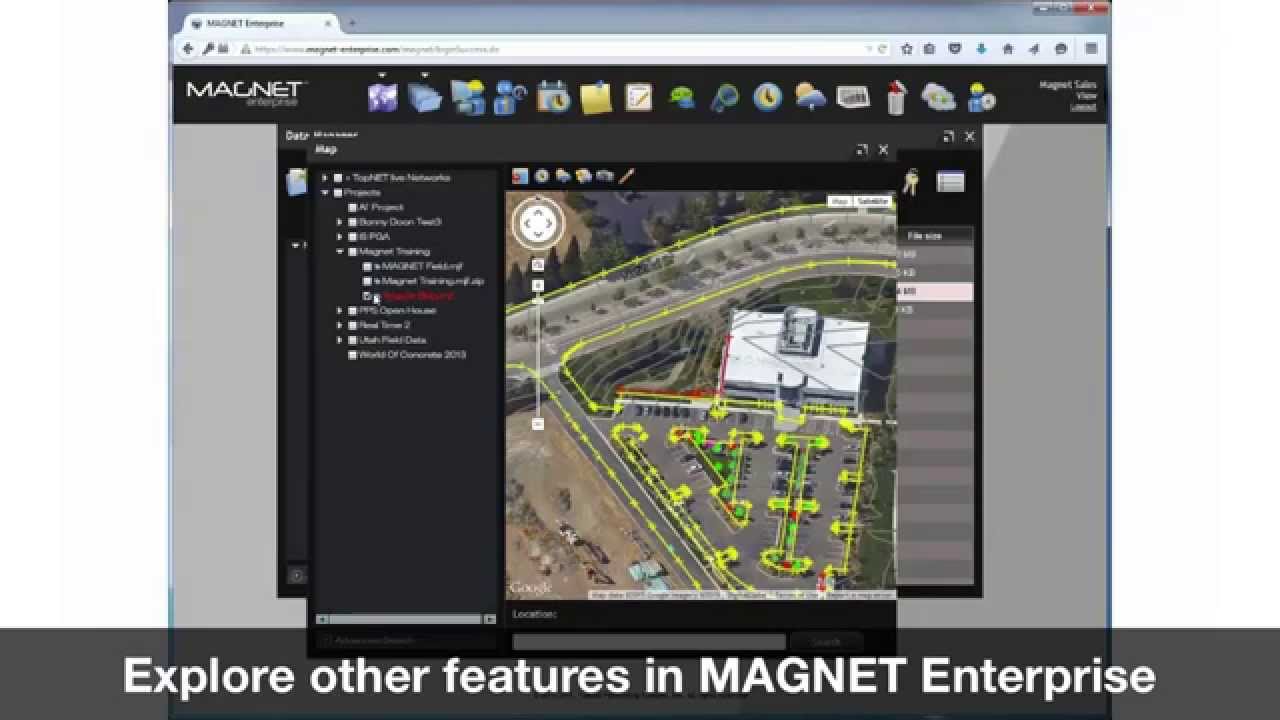Screen dimensions: 1280x720
Task: Open dropdown arrow above the world map icon
Action: (382, 75)
